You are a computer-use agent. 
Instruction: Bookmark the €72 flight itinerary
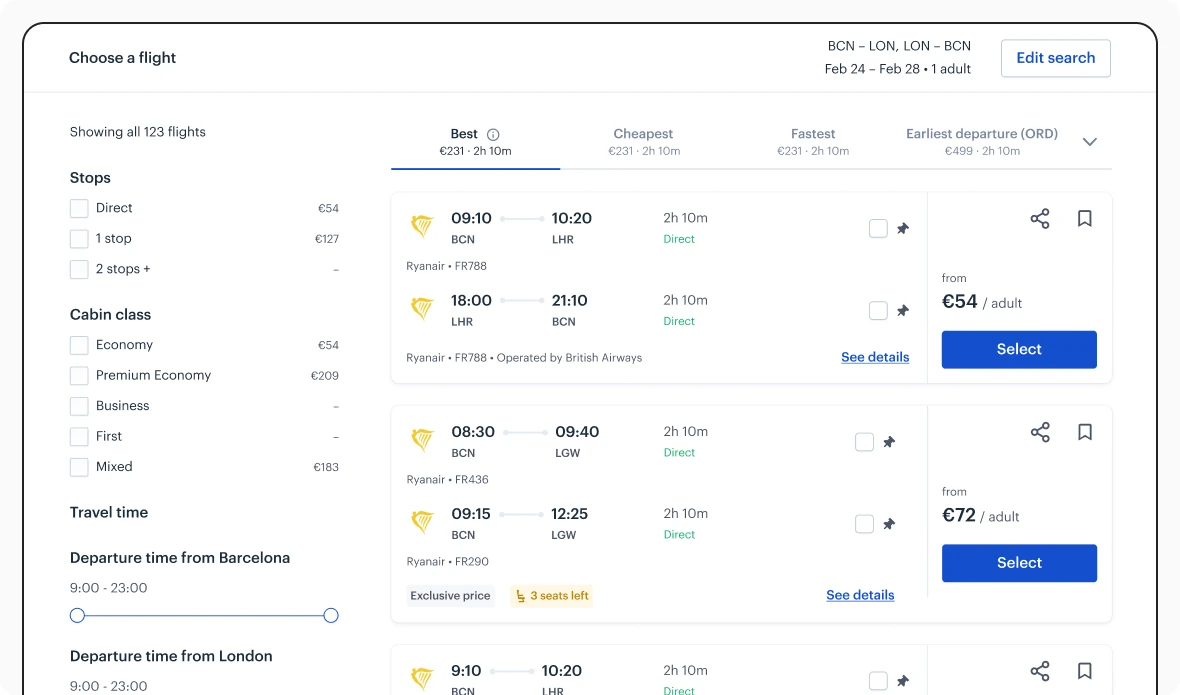(1085, 432)
